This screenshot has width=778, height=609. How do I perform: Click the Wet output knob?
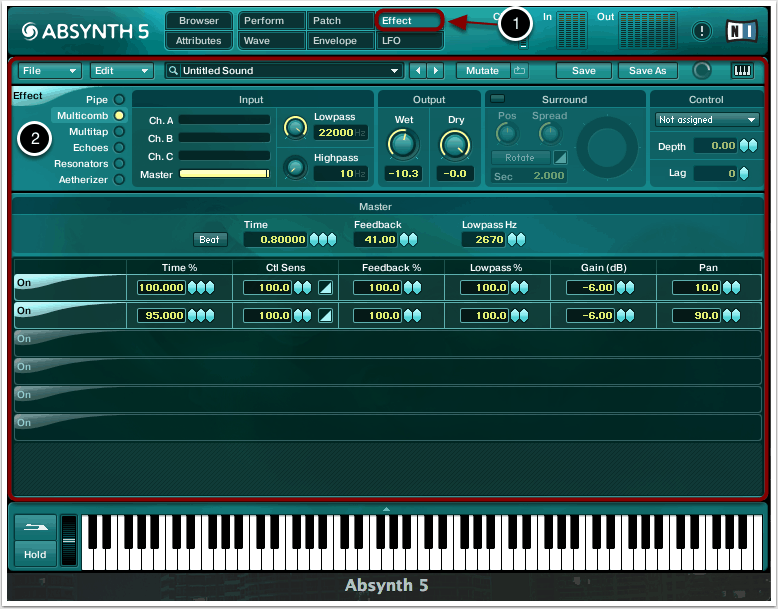coord(403,145)
